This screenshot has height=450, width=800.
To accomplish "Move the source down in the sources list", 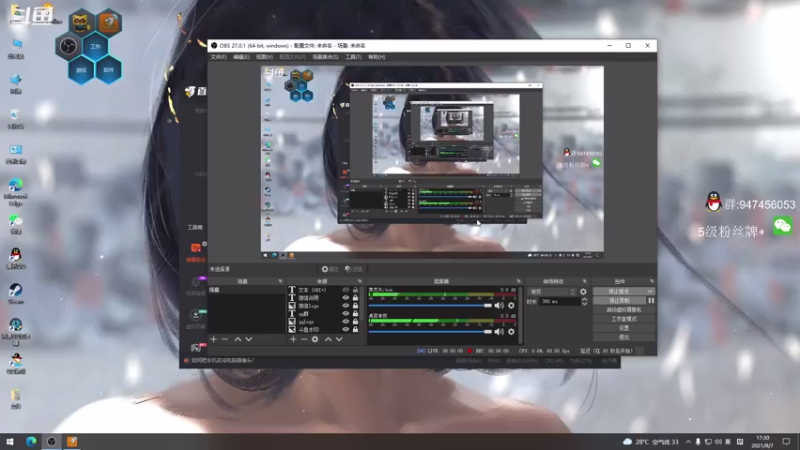I will click(x=339, y=339).
